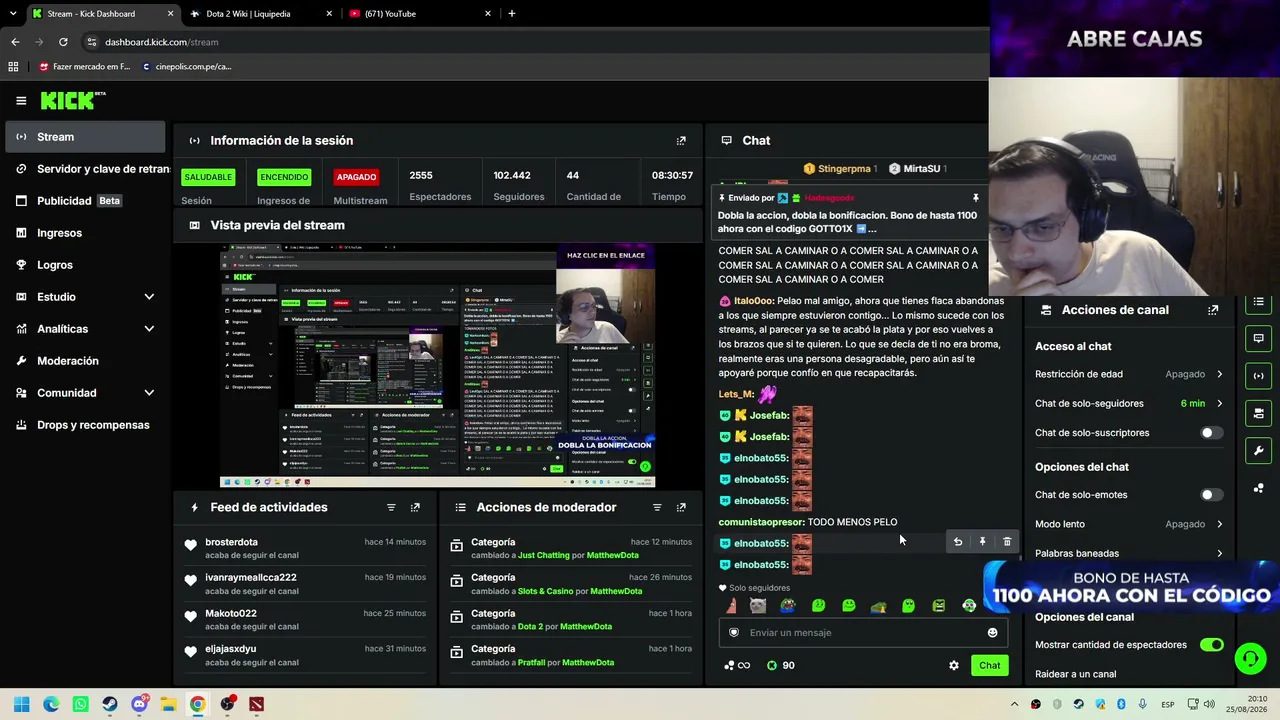
Task: Select the Patrick star emote
Action: coord(732,606)
